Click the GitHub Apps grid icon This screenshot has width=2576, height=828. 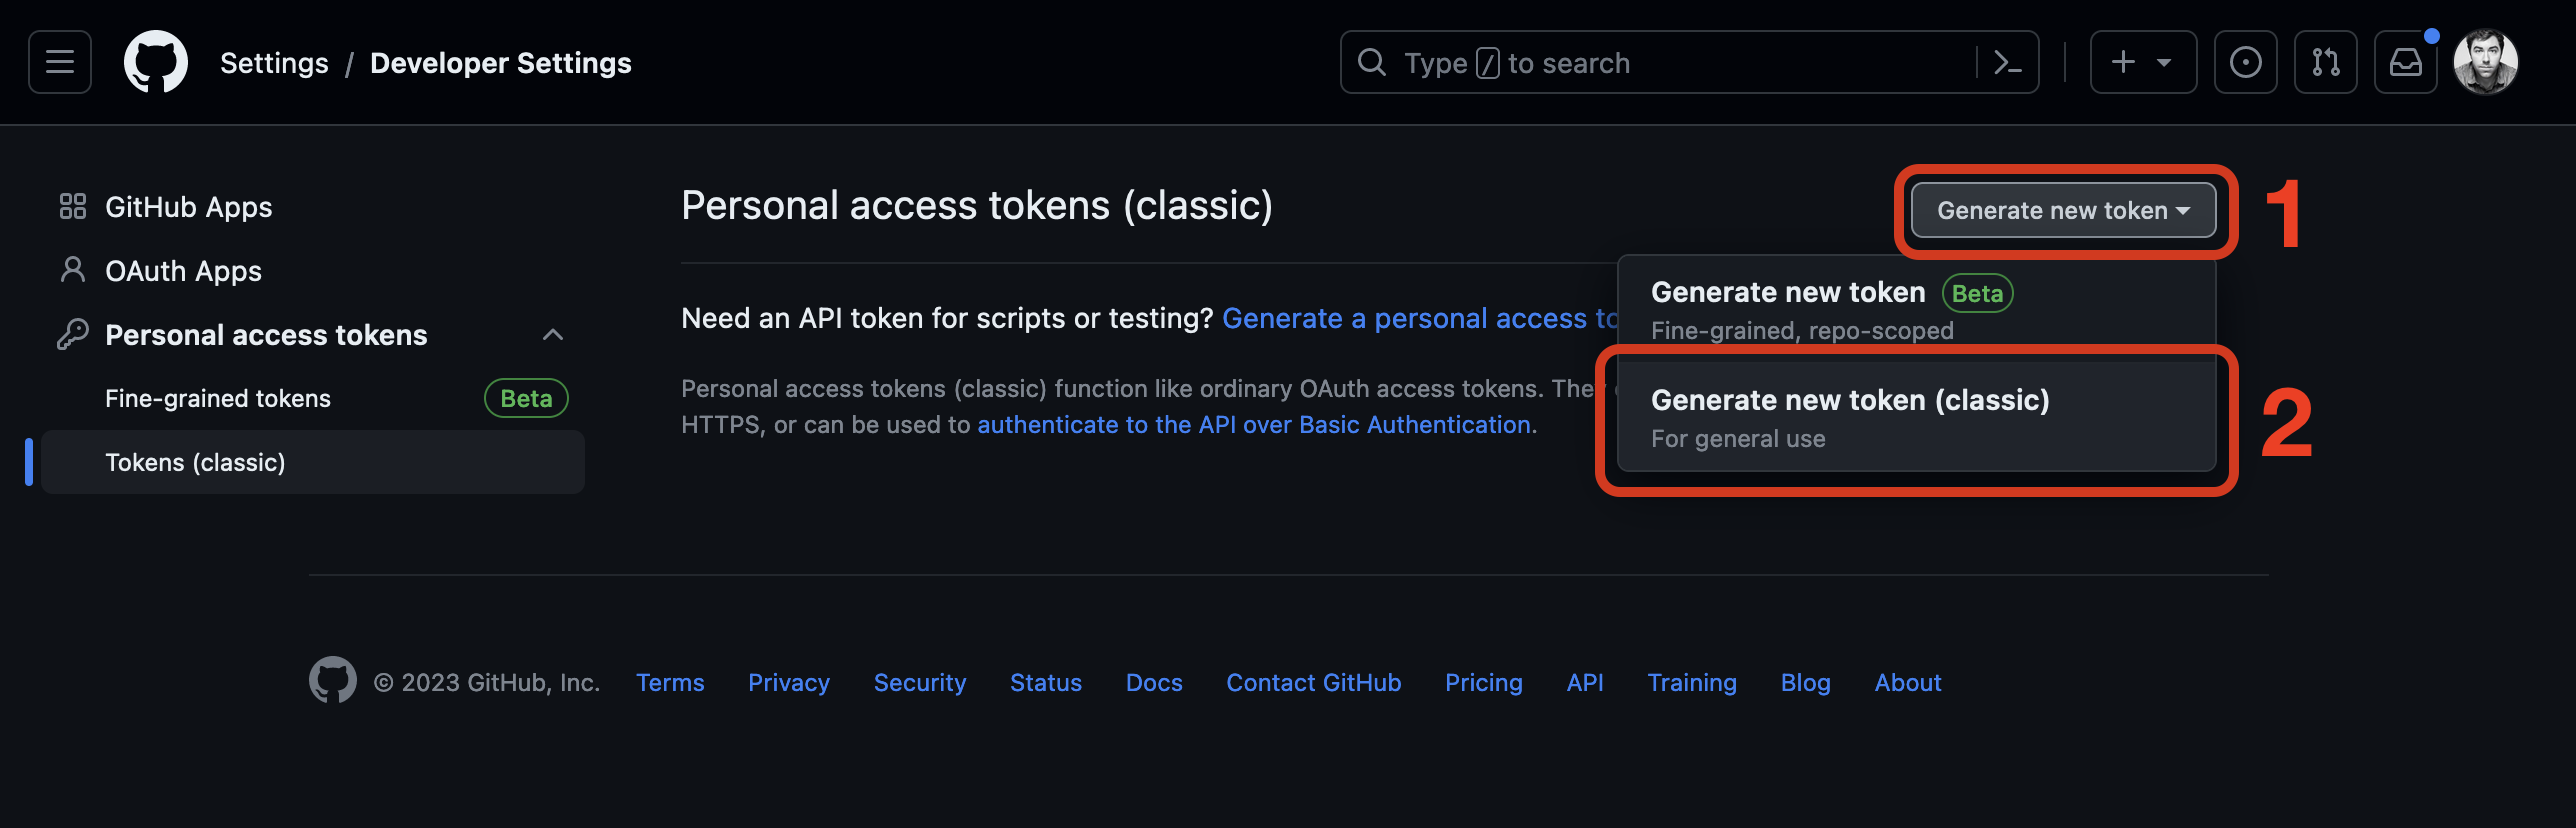[x=71, y=206]
